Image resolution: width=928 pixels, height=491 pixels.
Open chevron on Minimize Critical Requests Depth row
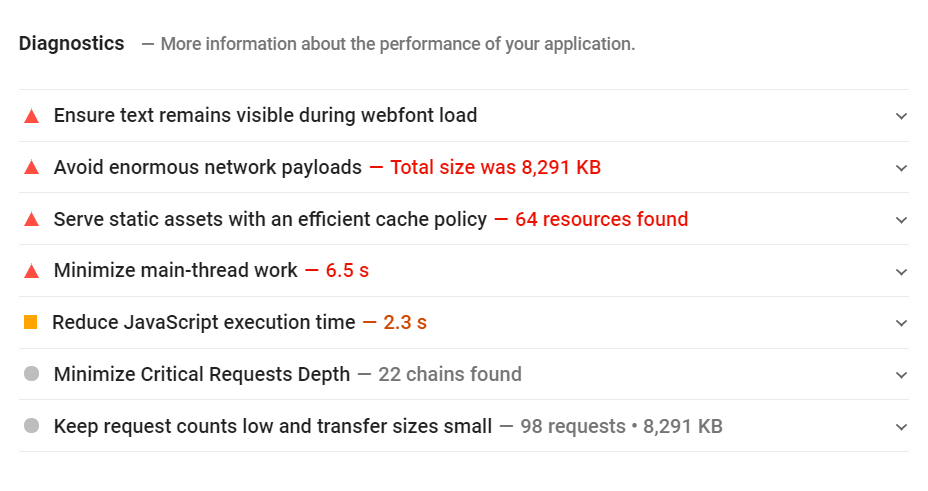point(901,375)
